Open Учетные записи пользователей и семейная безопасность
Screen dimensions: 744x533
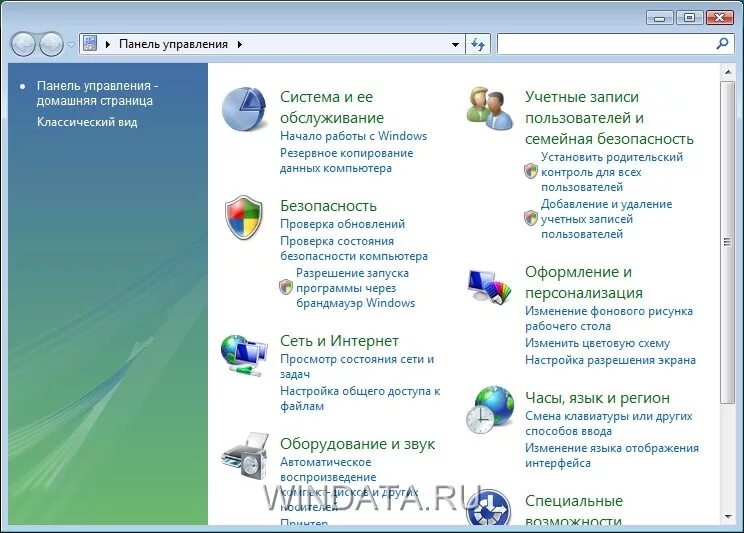609,118
